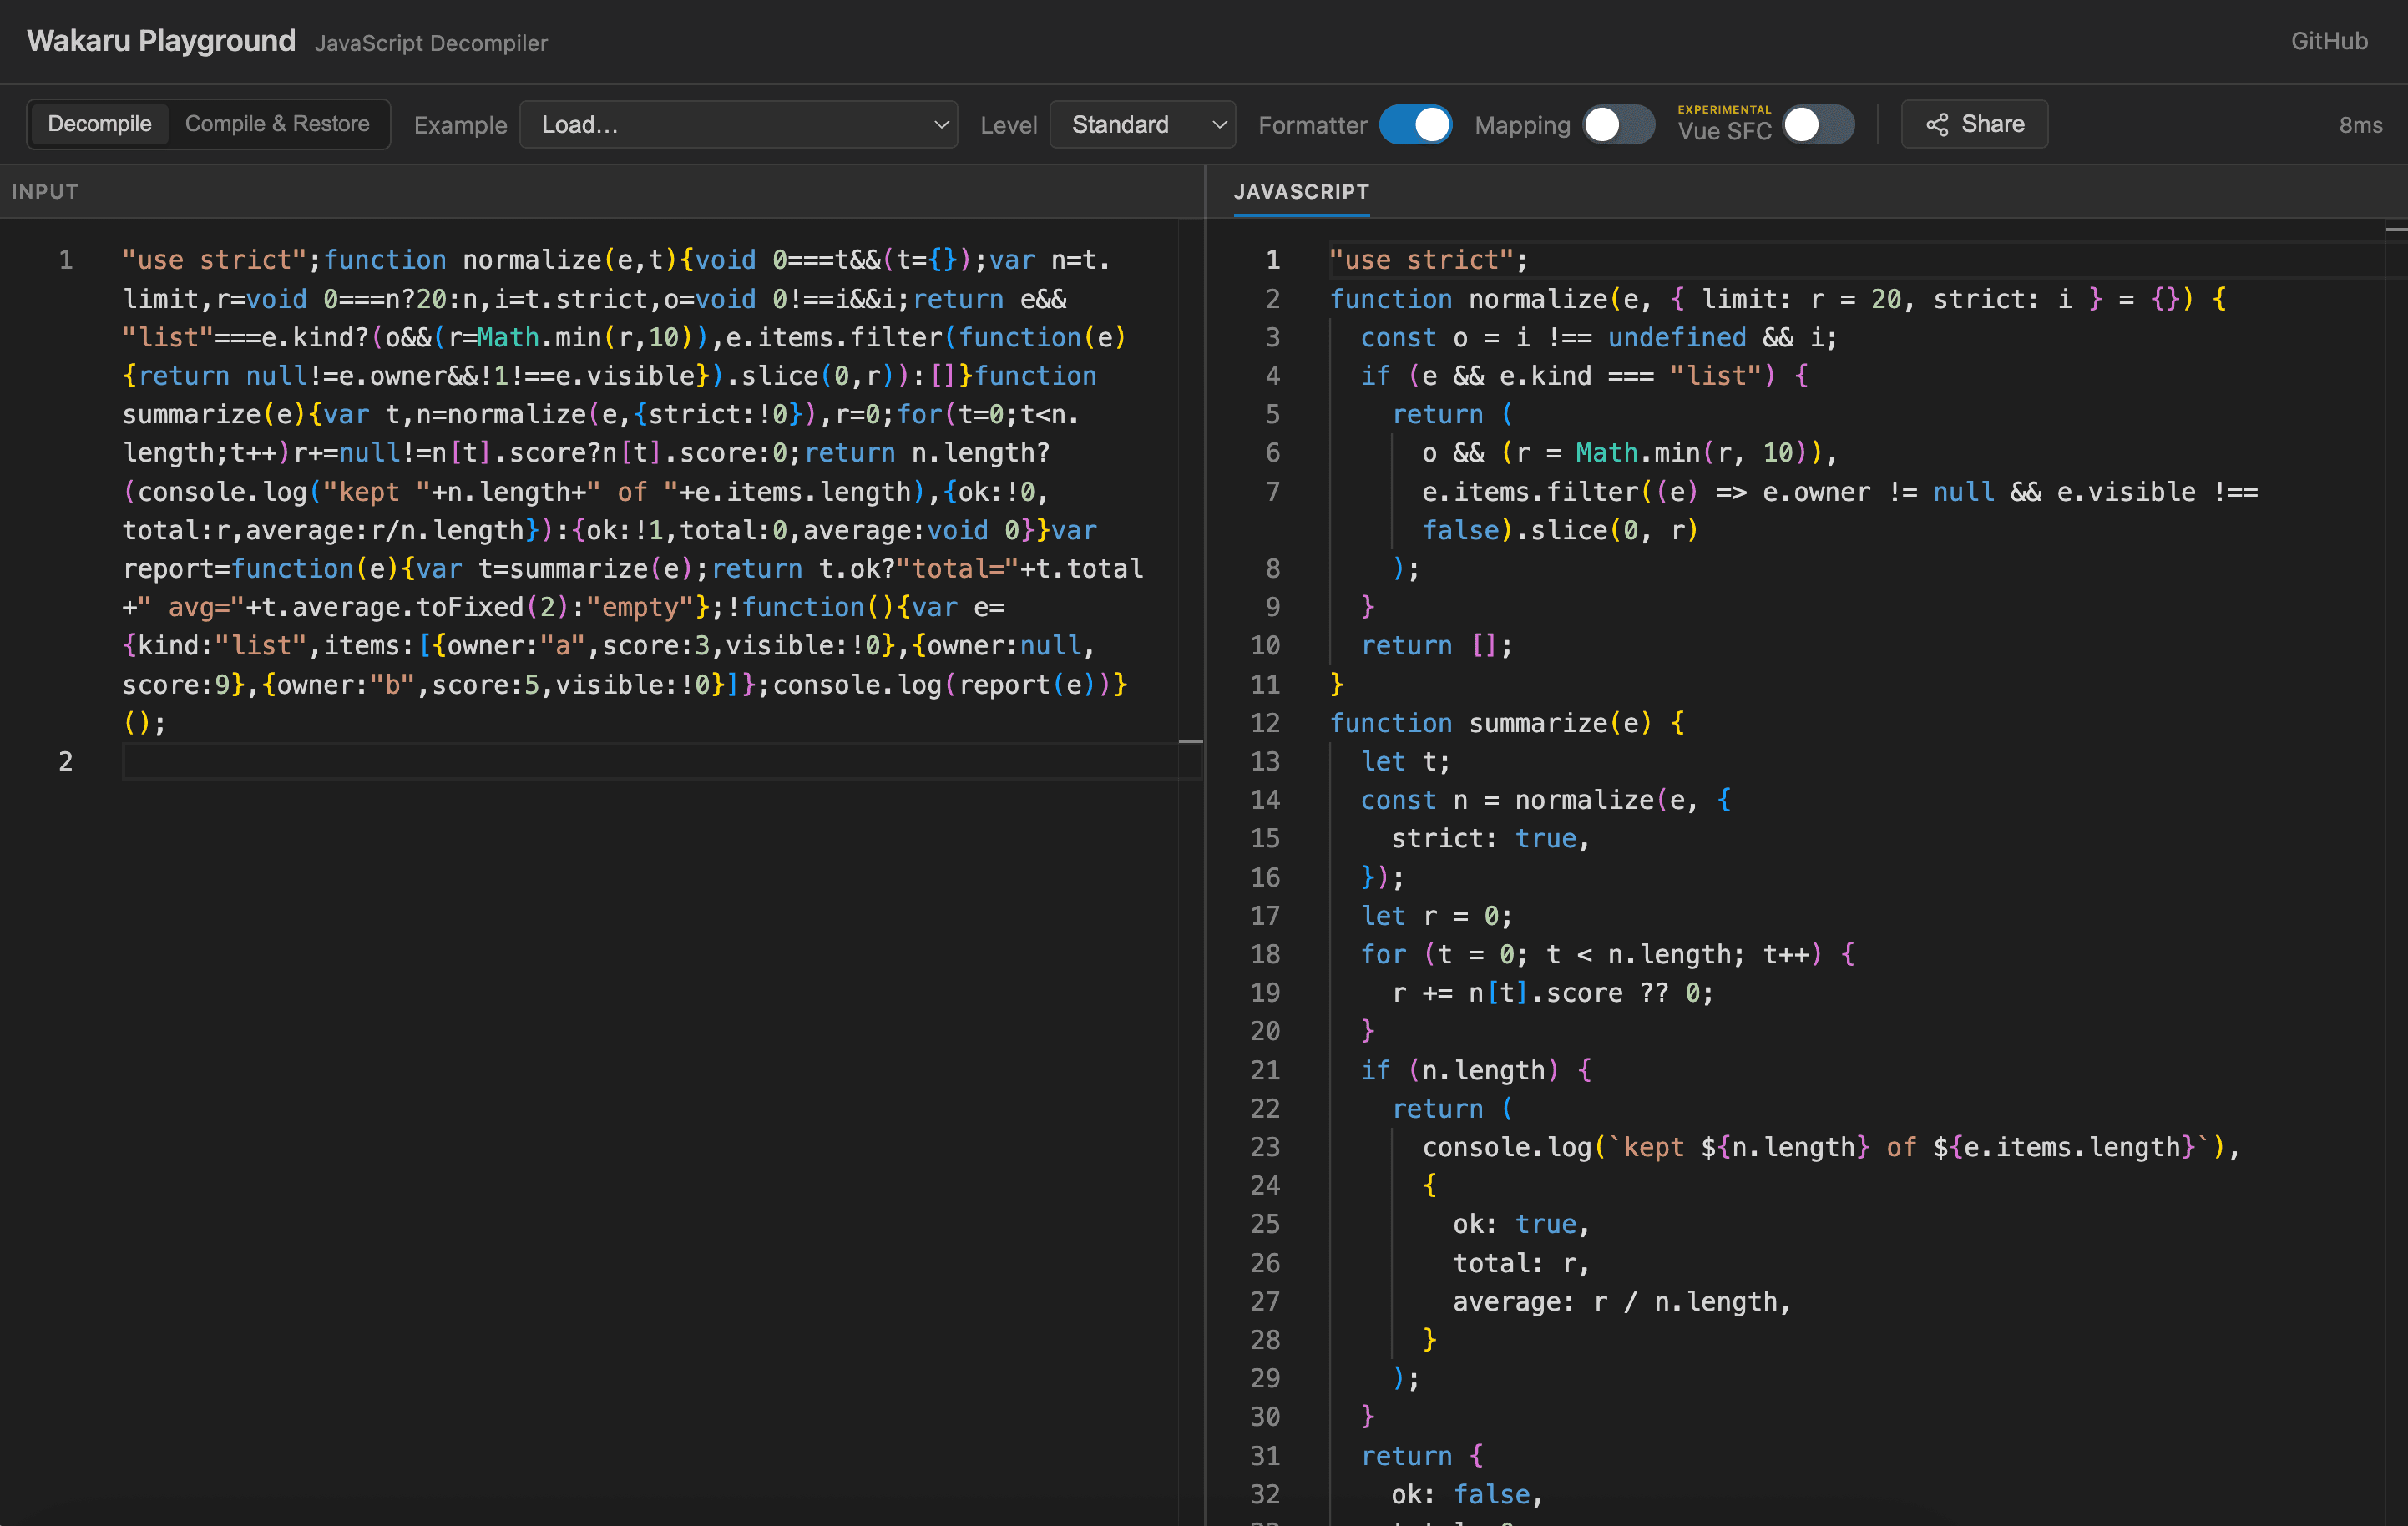Click 'const o = i !== undefined && i;'
This screenshot has width=2408, height=1526.
[x=1599, y=337]
